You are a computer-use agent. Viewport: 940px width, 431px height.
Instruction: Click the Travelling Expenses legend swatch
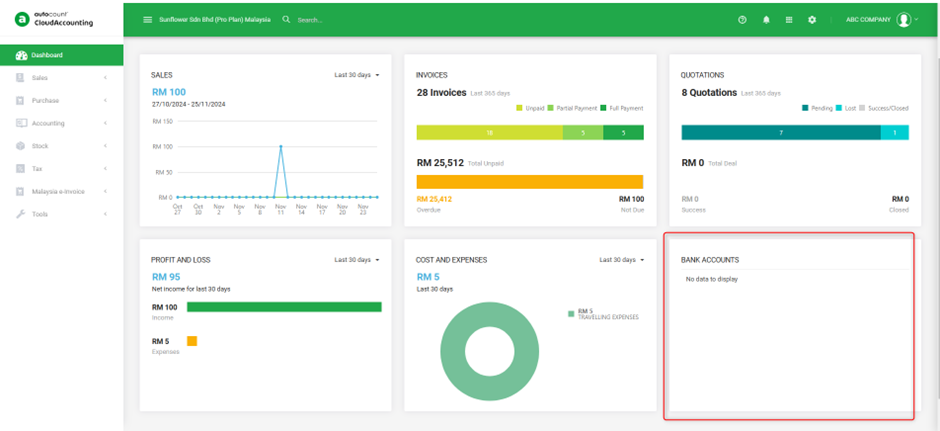click(x=571, y=314)
